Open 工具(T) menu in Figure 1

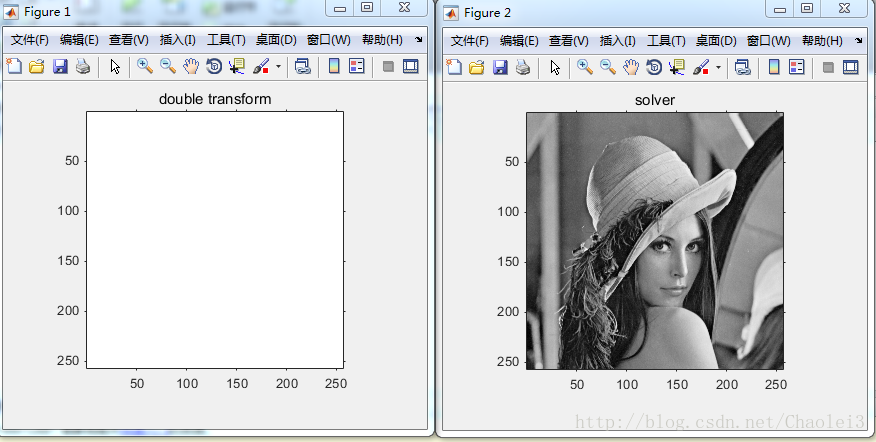coord(226,40)
